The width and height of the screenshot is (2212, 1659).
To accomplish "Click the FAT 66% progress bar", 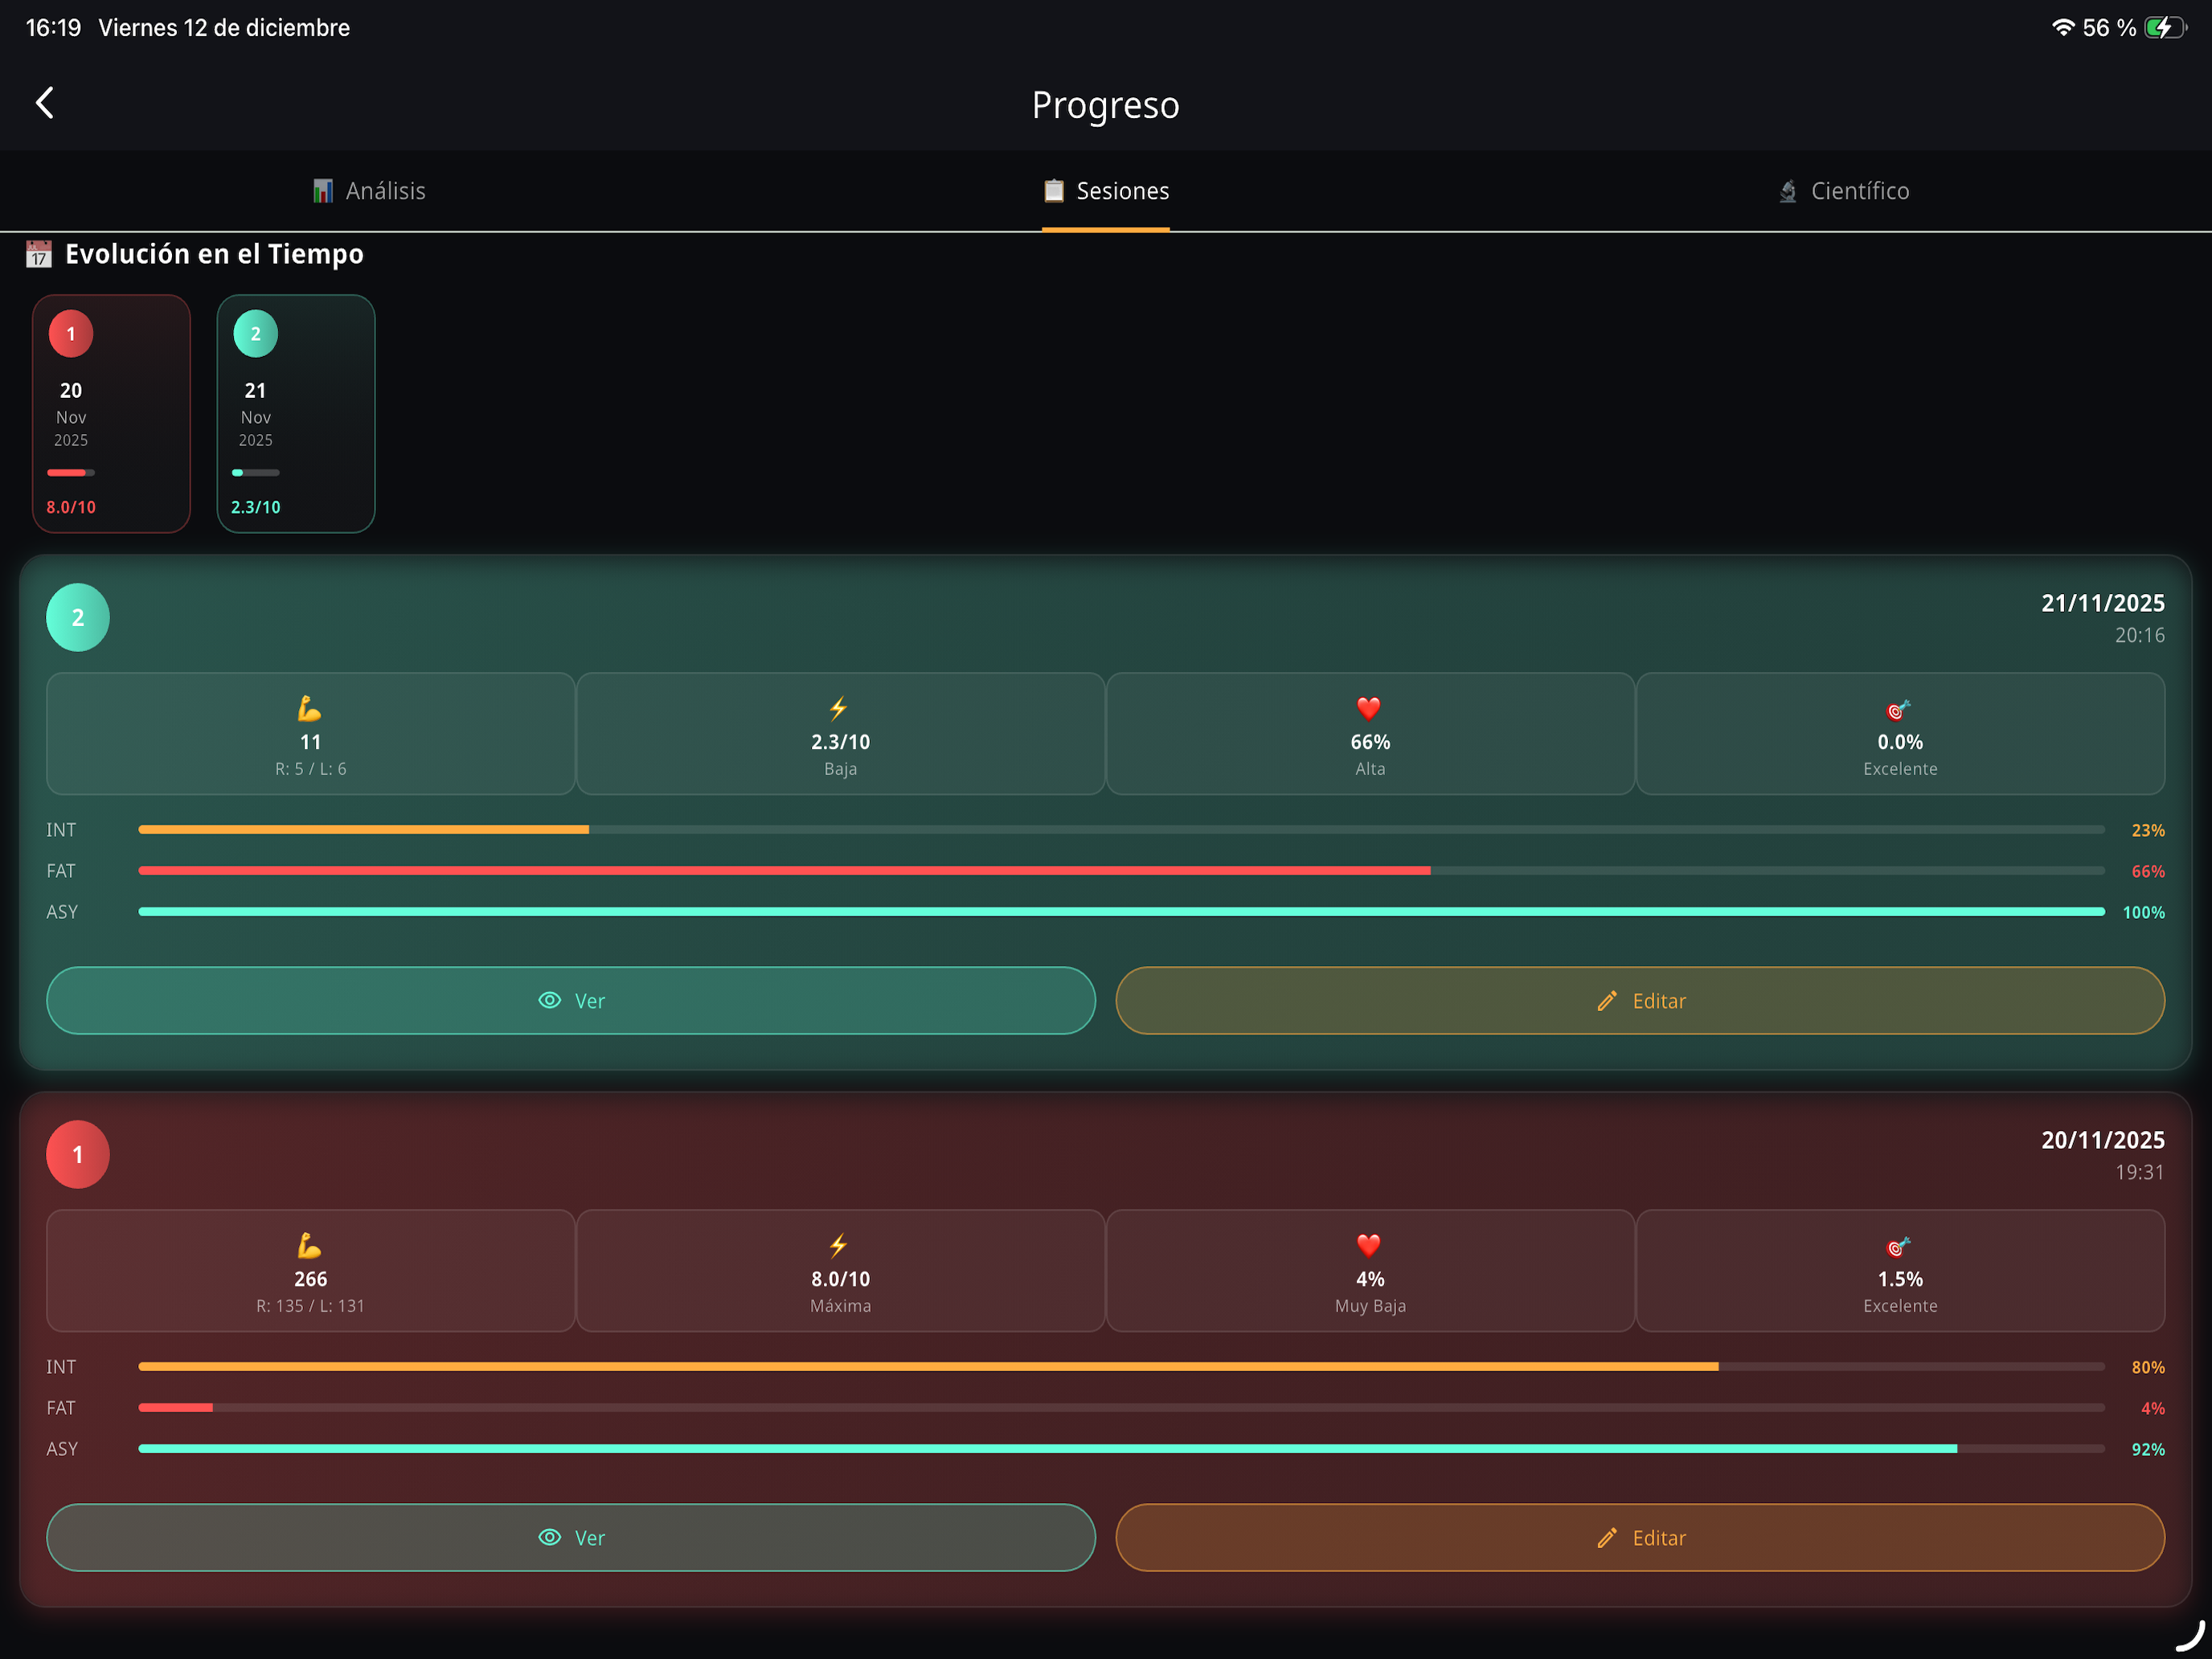I will tap(1122, 871).
